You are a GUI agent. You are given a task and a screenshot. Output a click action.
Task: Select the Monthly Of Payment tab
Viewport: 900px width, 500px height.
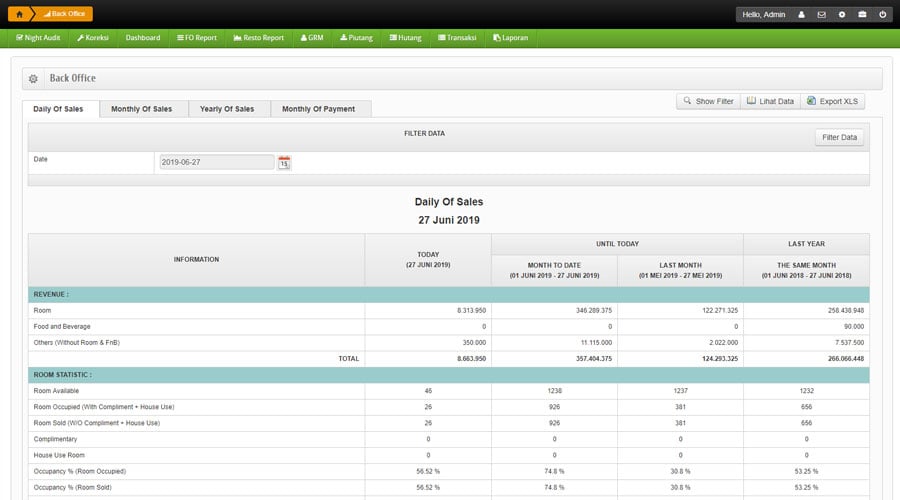click(318, 109)
